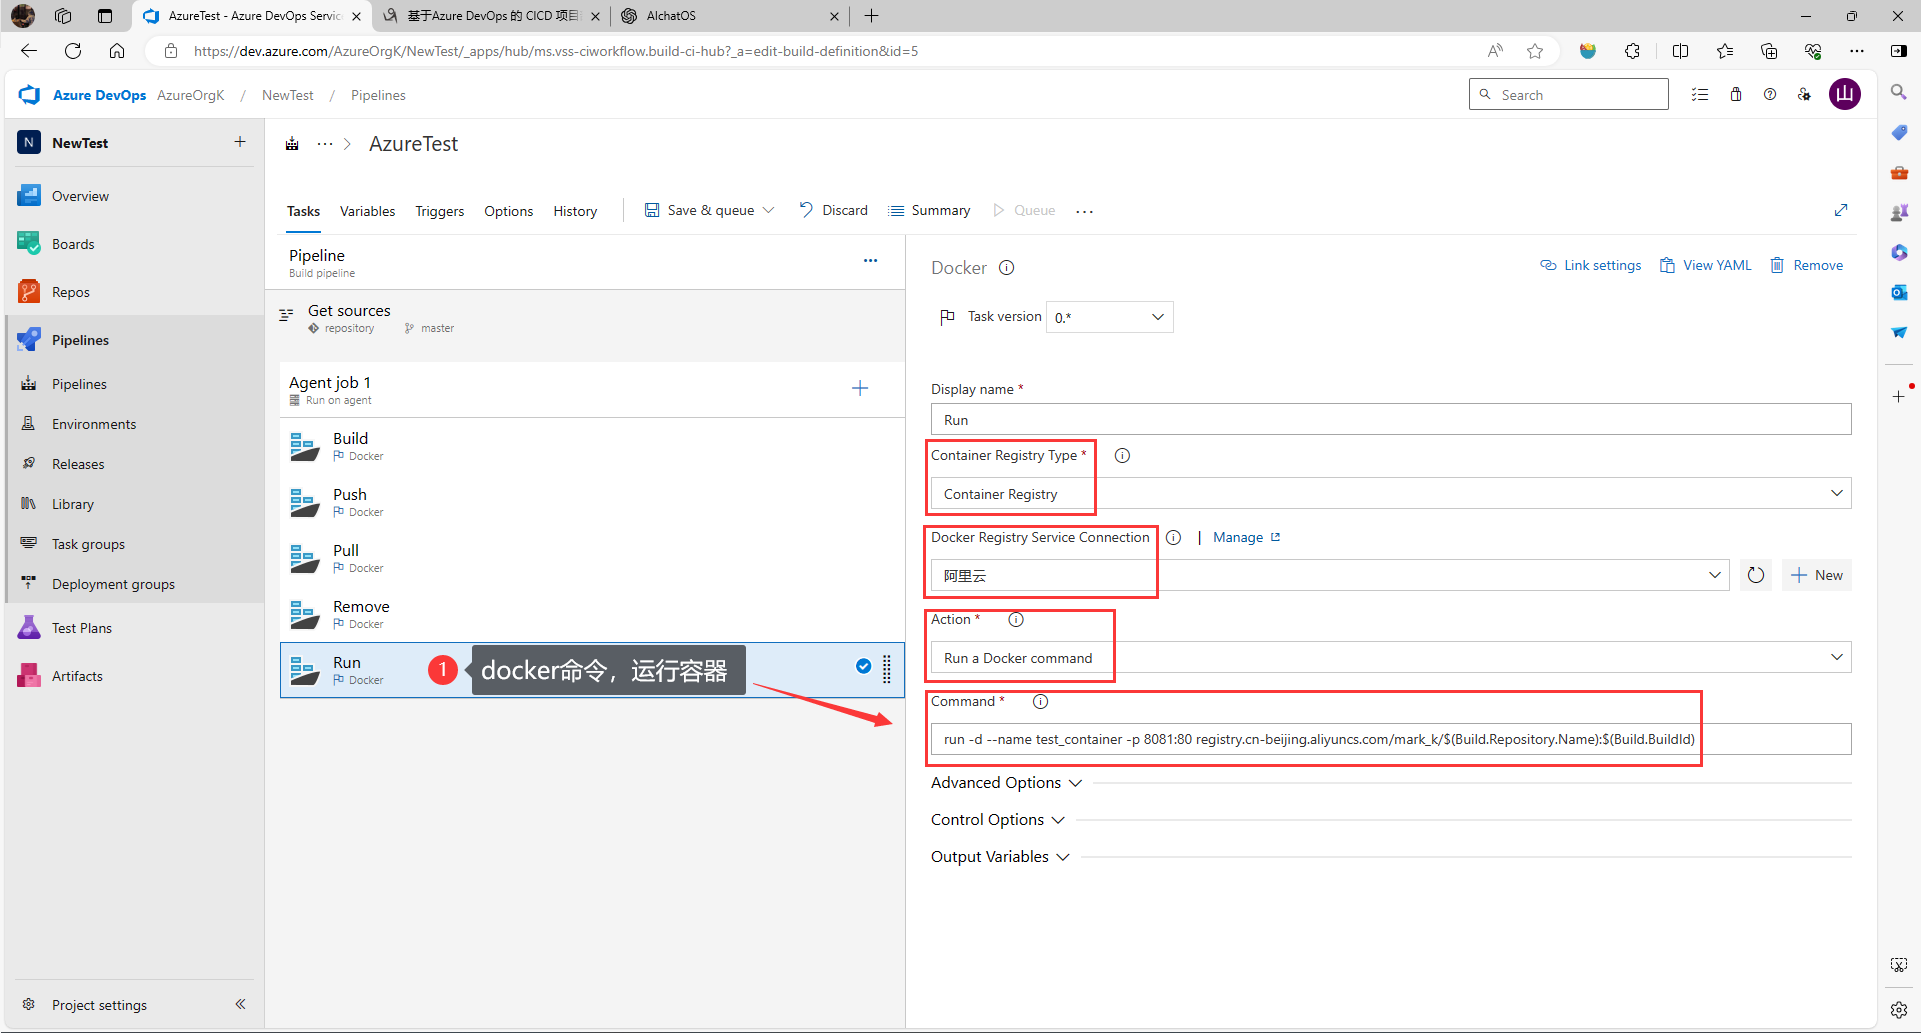Click the Manage connections link
1921x1033 pixels.
click(x=1246, y=538)
